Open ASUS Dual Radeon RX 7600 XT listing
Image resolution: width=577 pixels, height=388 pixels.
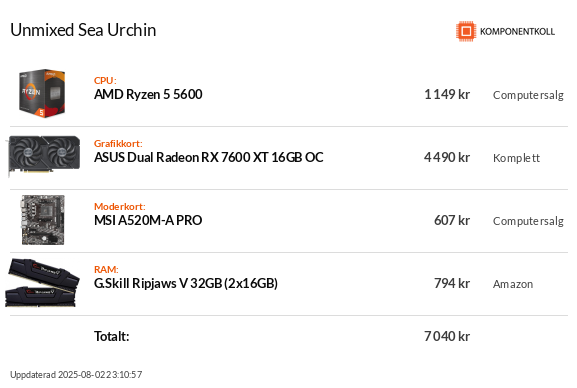coord(209,158)
